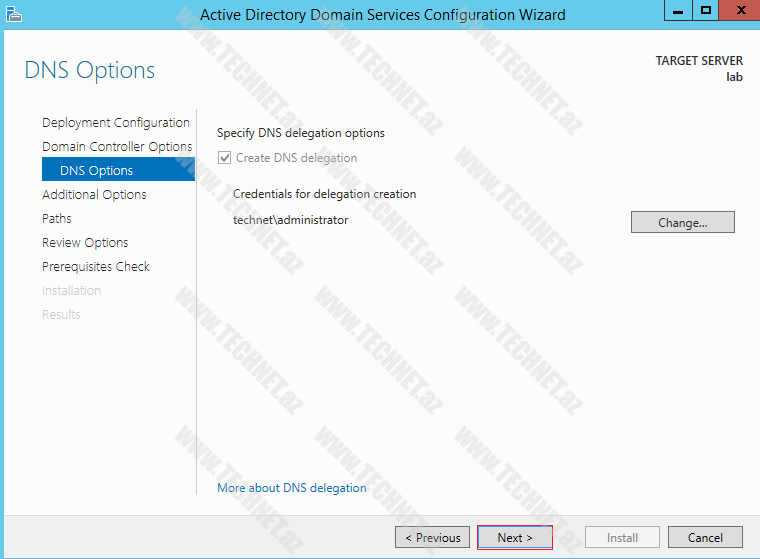Open the More about DNS delegation link
This screenshot has width=760, height=559.
[292, 488]
